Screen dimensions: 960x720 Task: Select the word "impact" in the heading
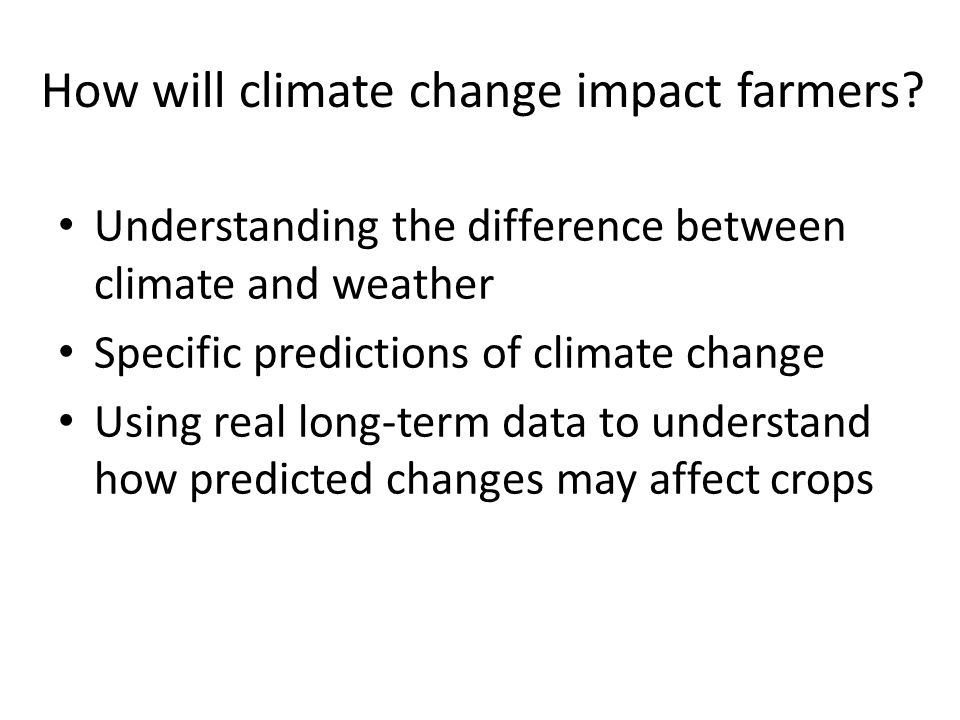tap(649, 94)
